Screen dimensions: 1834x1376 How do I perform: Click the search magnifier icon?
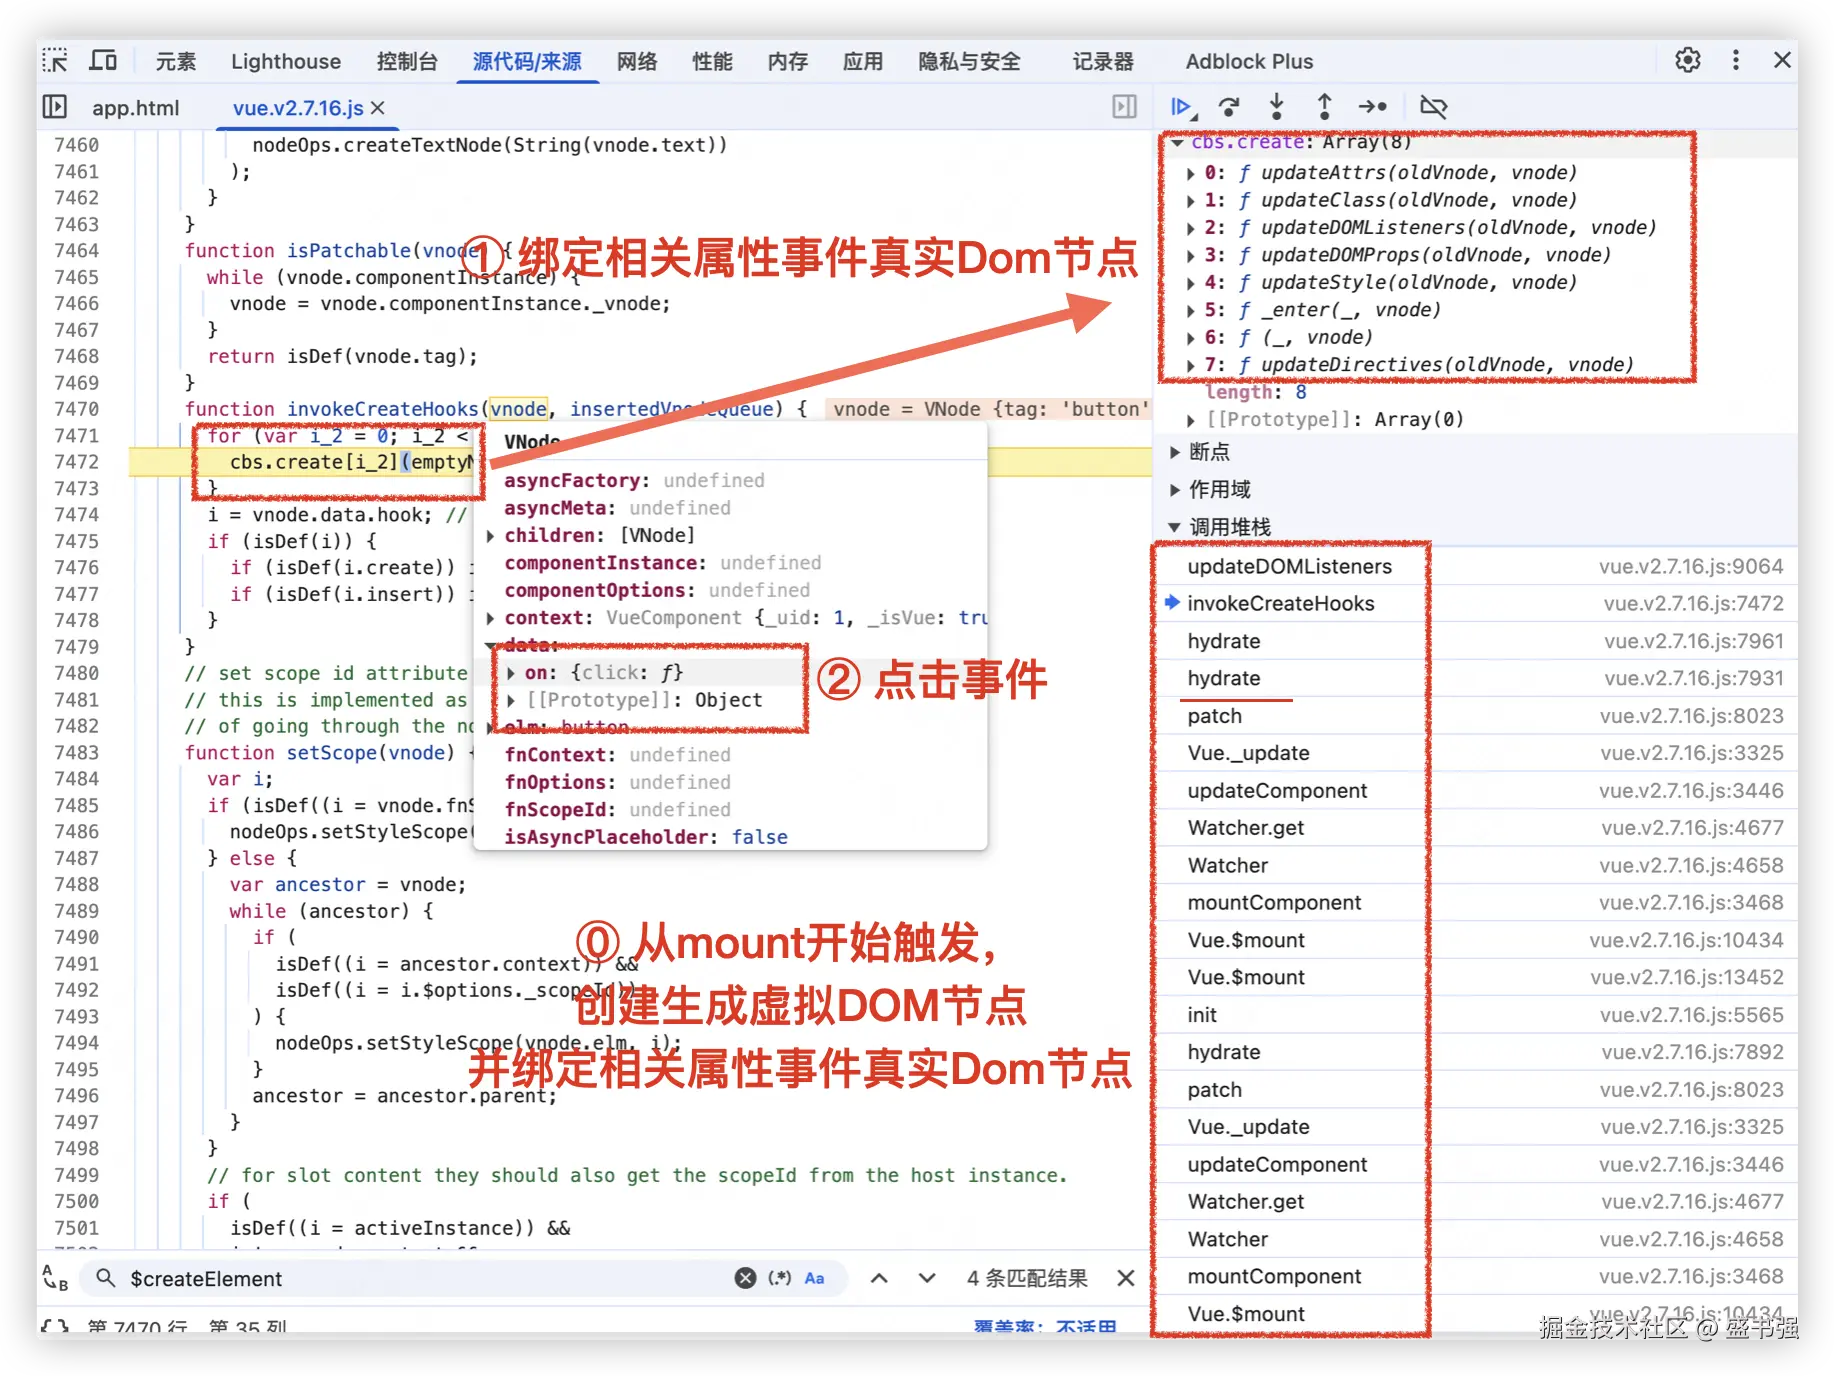point(105,1278)
